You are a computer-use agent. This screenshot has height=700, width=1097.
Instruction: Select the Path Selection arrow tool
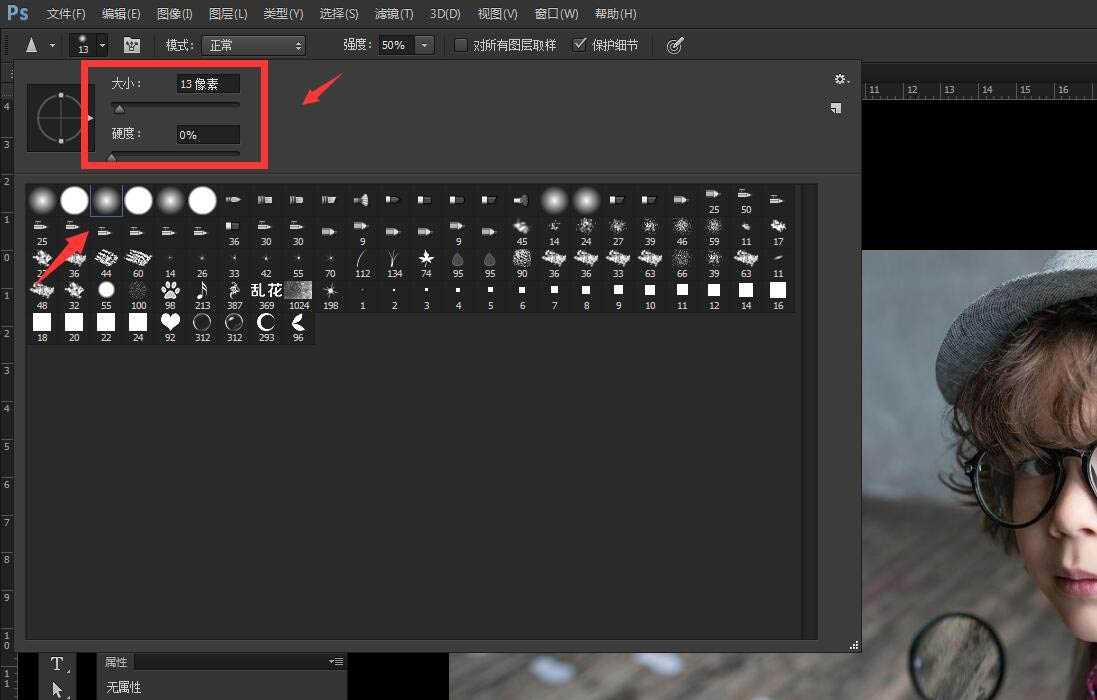(x=57, y=689)
